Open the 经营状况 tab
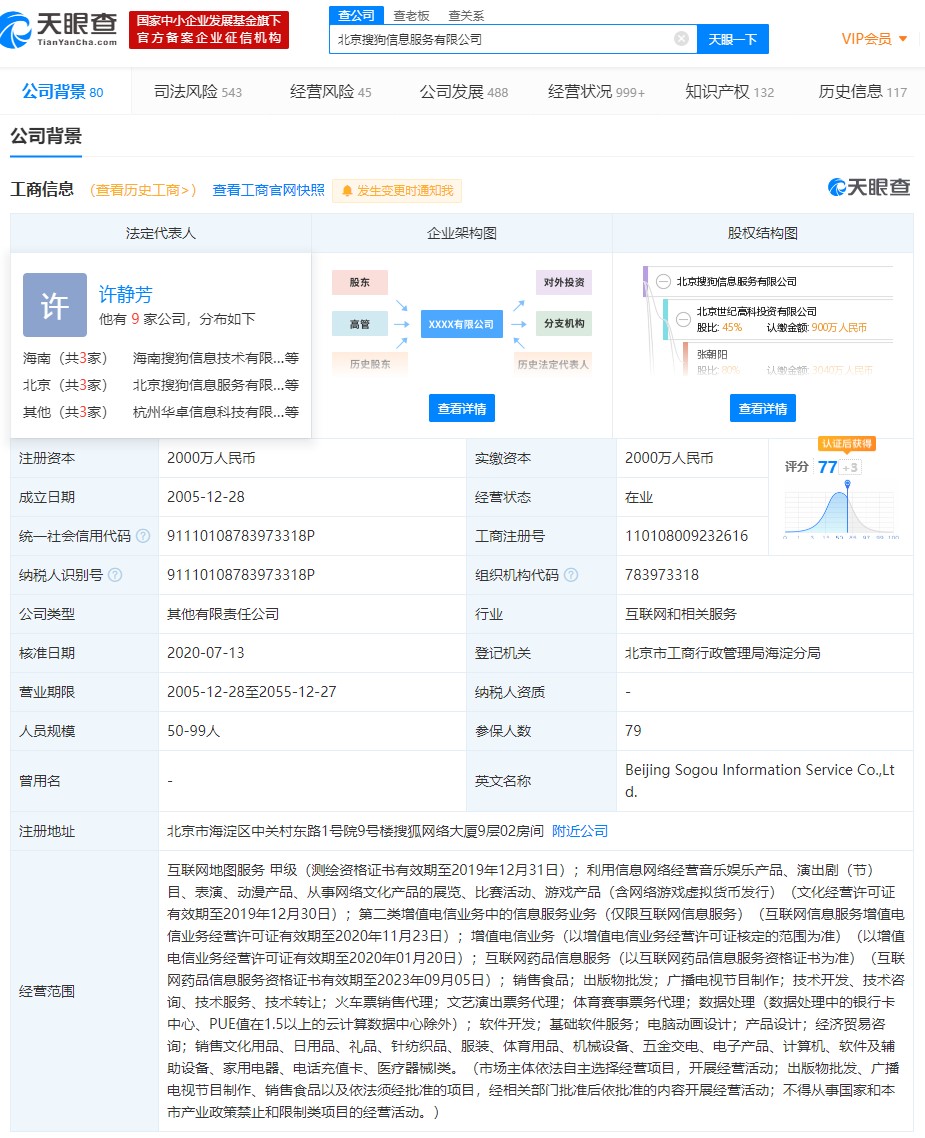The height and width of the screenshot is (1138, 925). (x=596, y=91)
